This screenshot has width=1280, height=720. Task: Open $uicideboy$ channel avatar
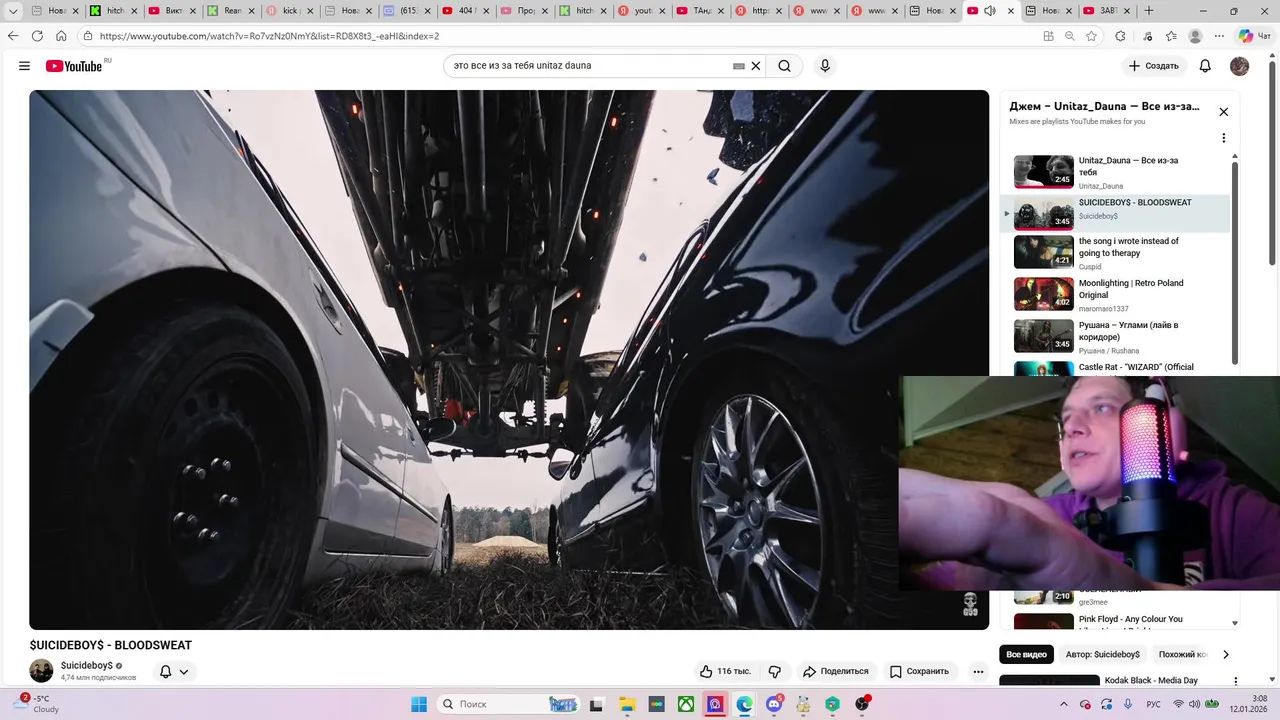coord(41,671)
